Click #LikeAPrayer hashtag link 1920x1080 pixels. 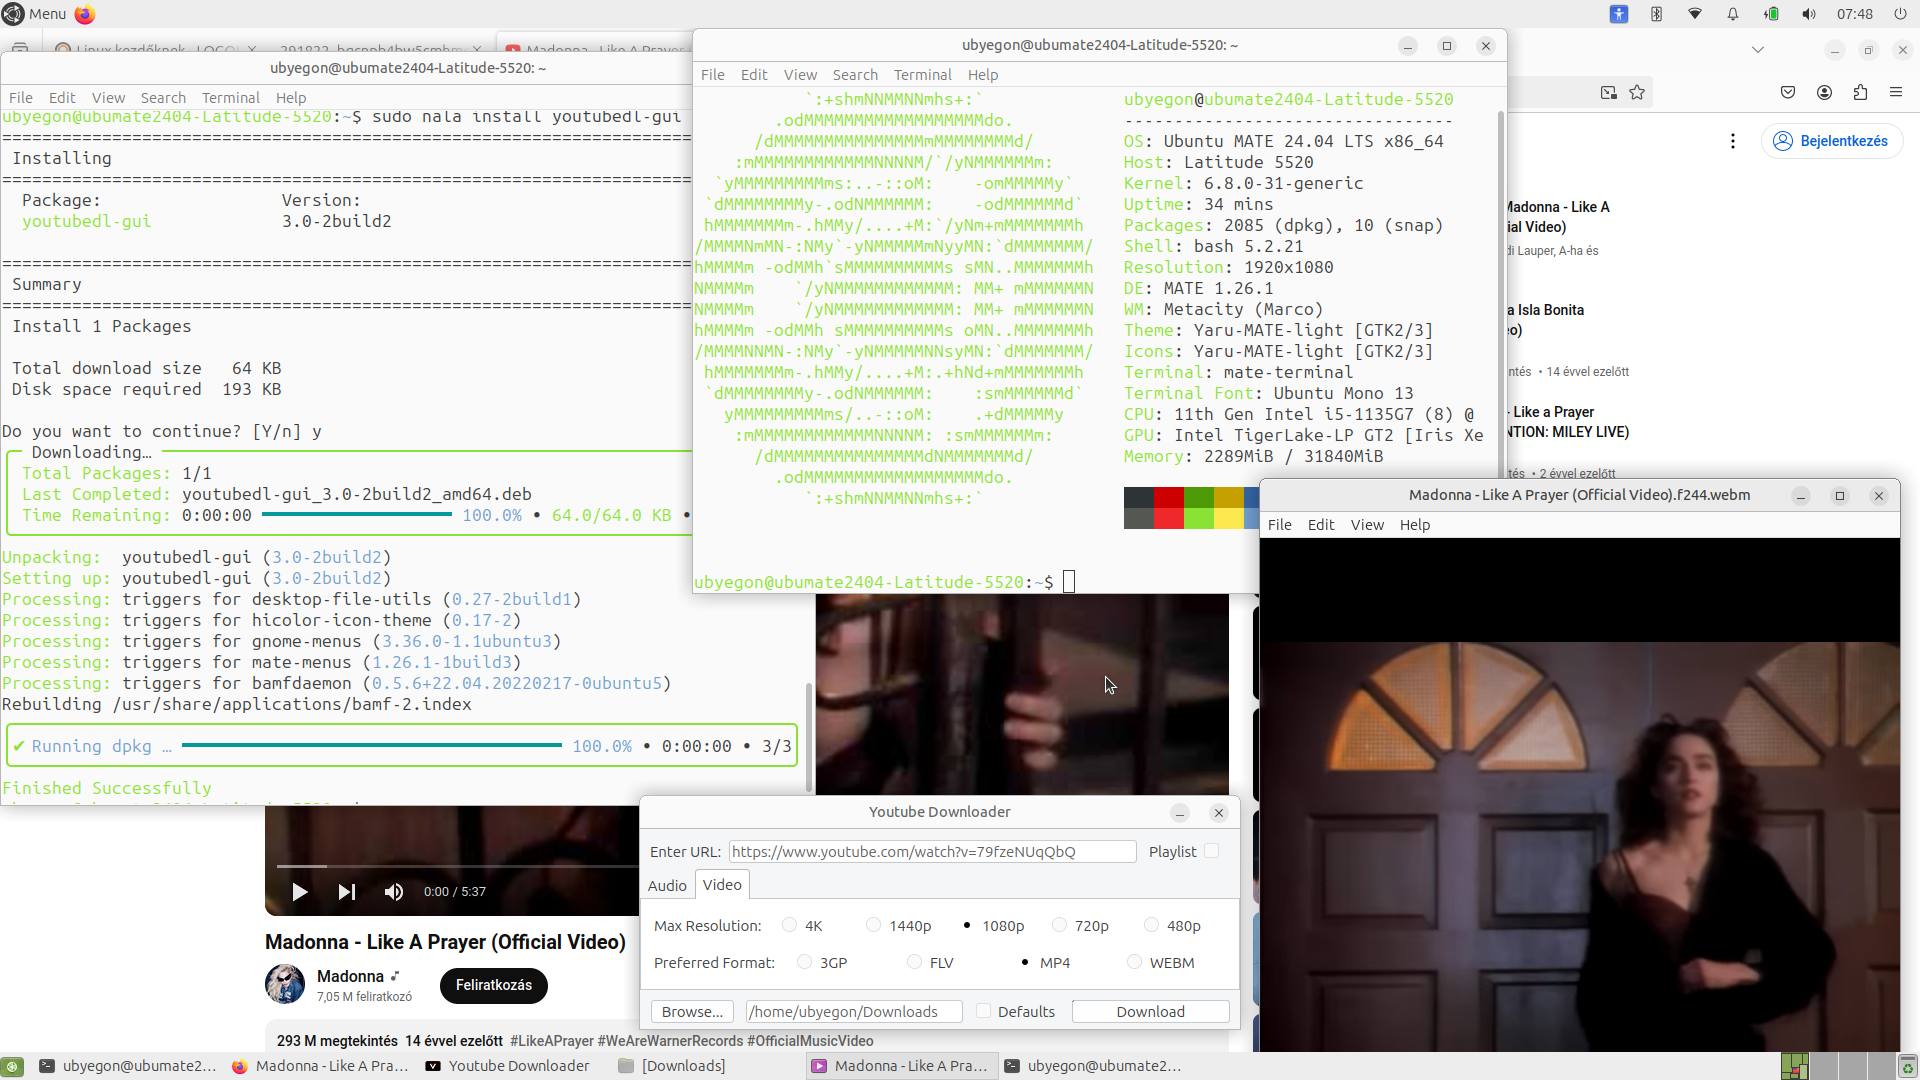551,1041
